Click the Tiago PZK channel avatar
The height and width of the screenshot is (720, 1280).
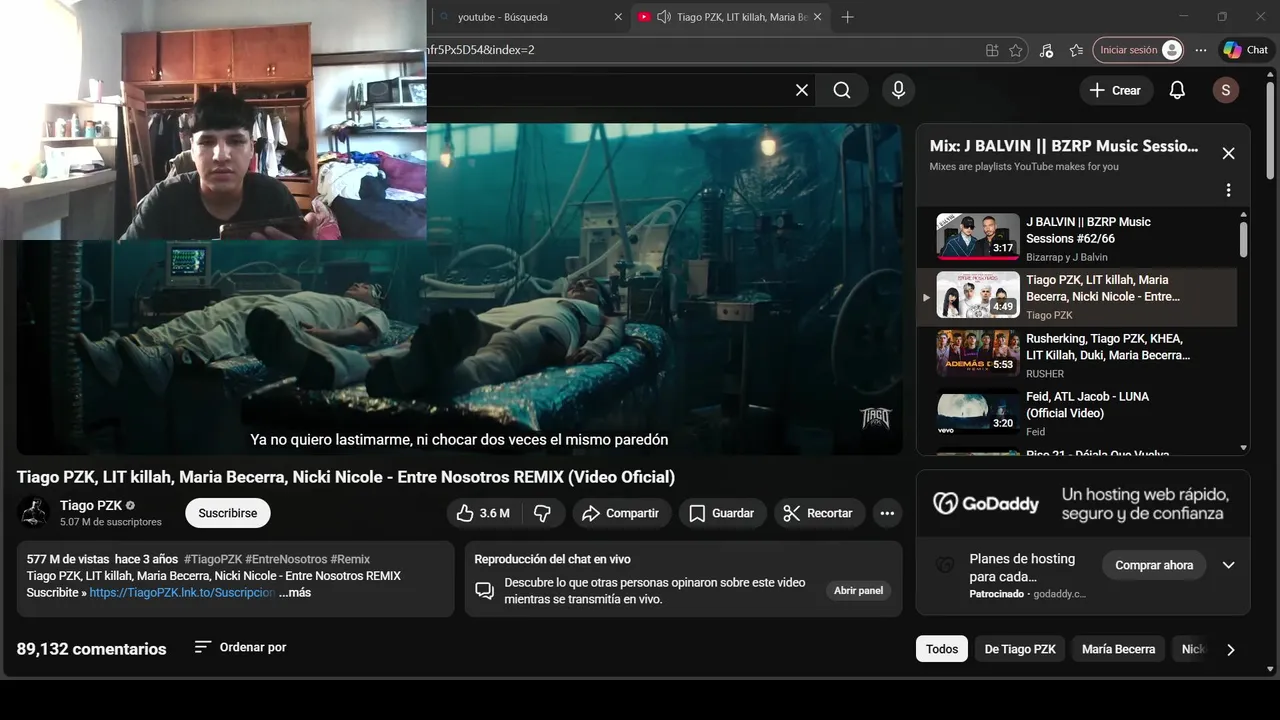(34, 513)
